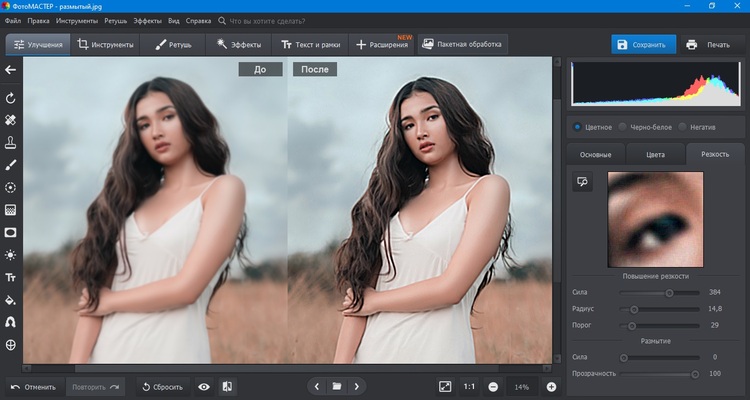
Task: Select the healing bandage tool in left sidebar
Action: [11, 120]
